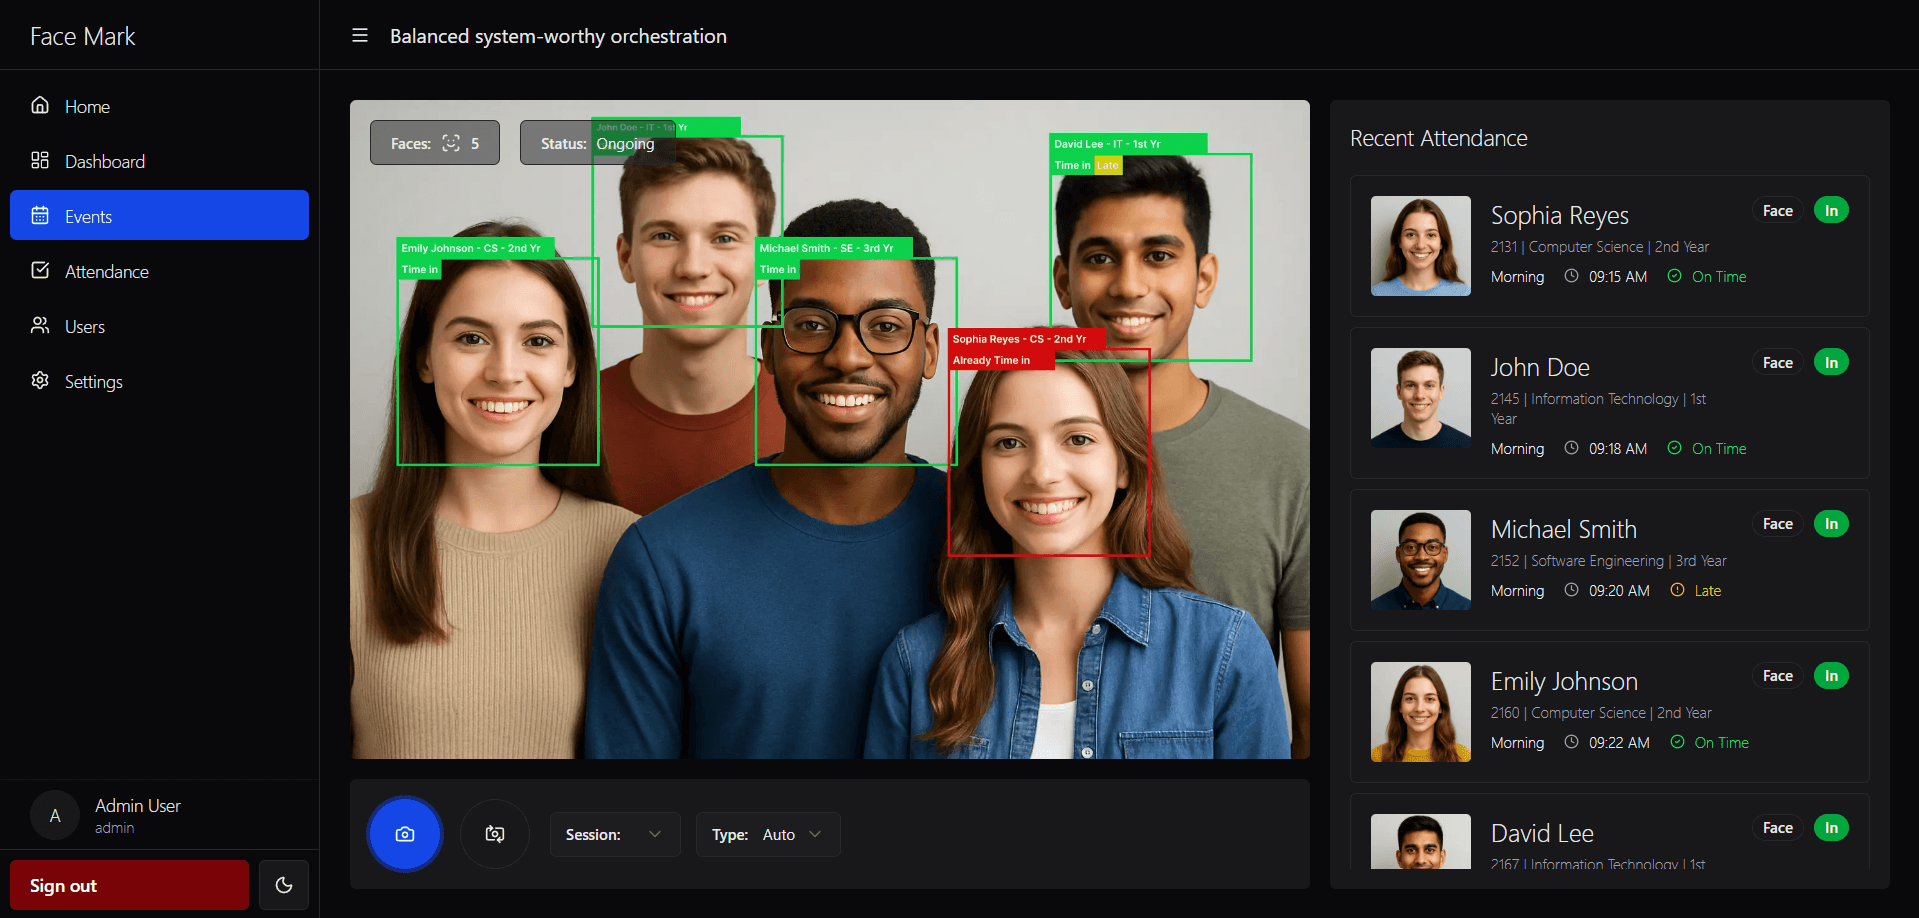Image resolution: width=1919 pixels, height=918 pixels.
Task: Select the switch camera icon
Action: point(494,833)
